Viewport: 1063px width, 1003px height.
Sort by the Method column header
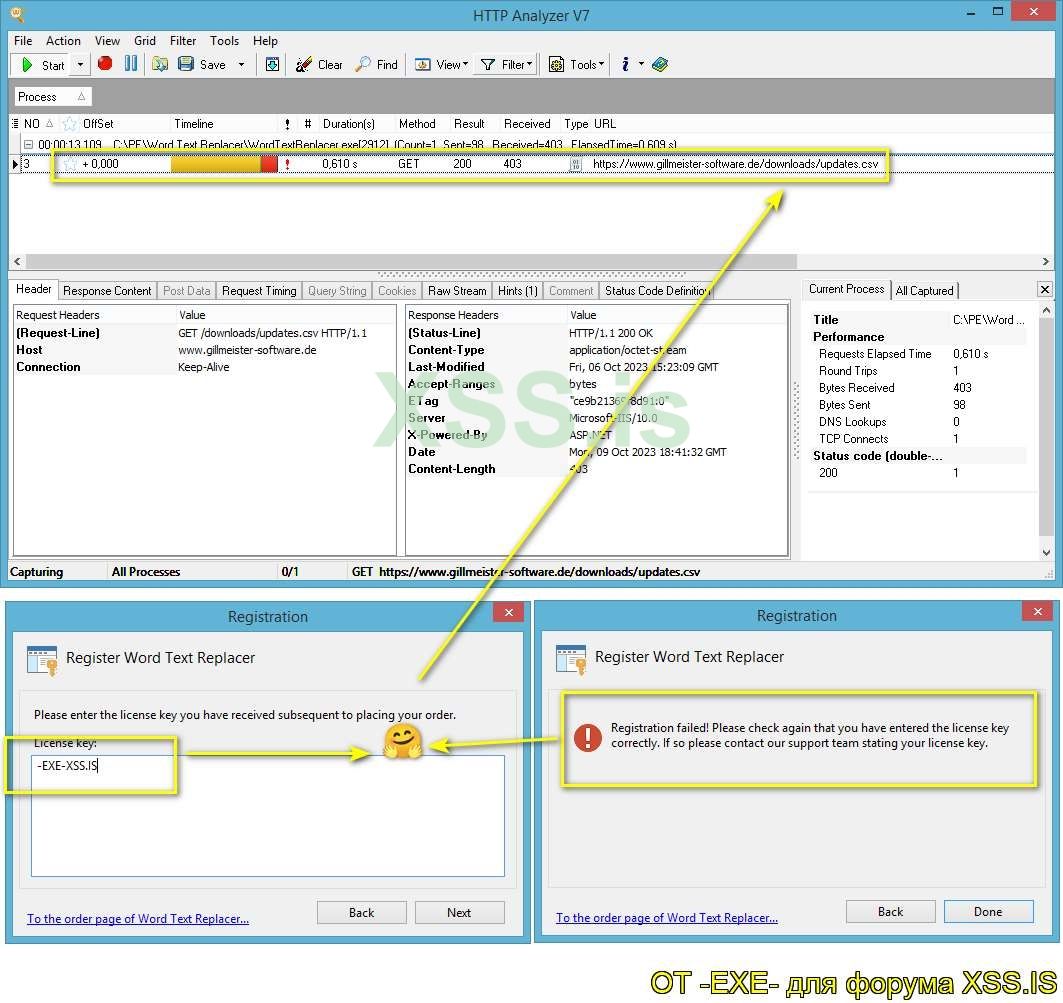(x=417, y=124)
